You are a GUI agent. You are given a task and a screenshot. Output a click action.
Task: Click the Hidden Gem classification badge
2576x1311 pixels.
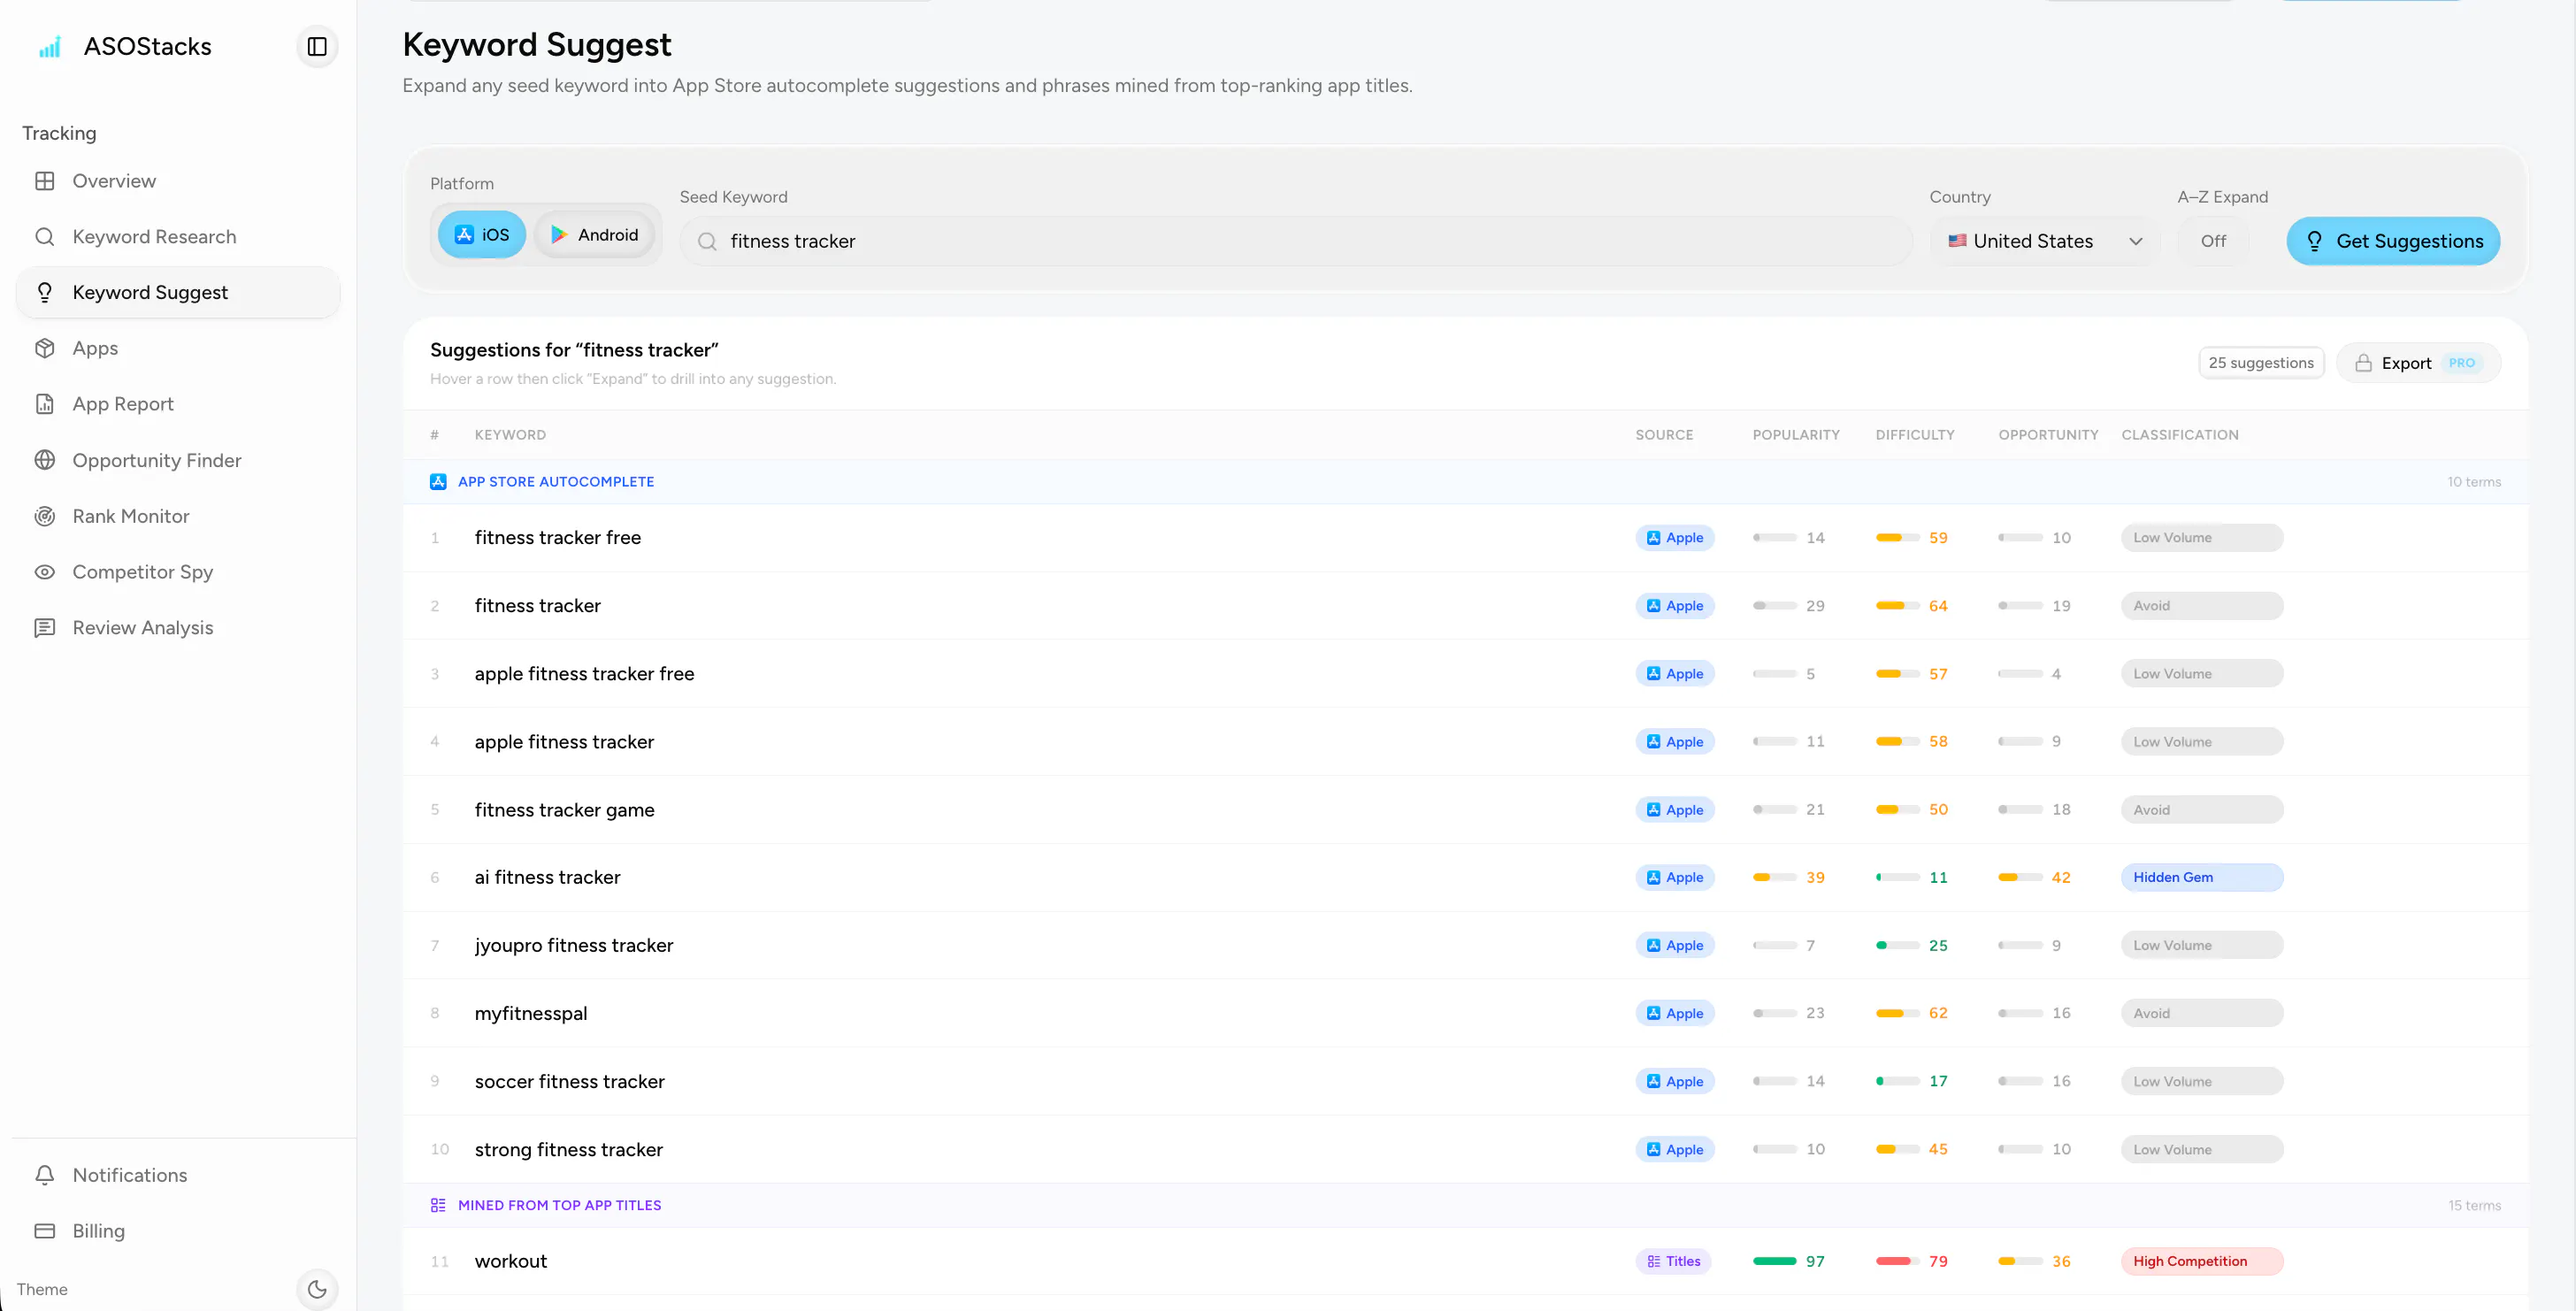[x=2202, y=878]
